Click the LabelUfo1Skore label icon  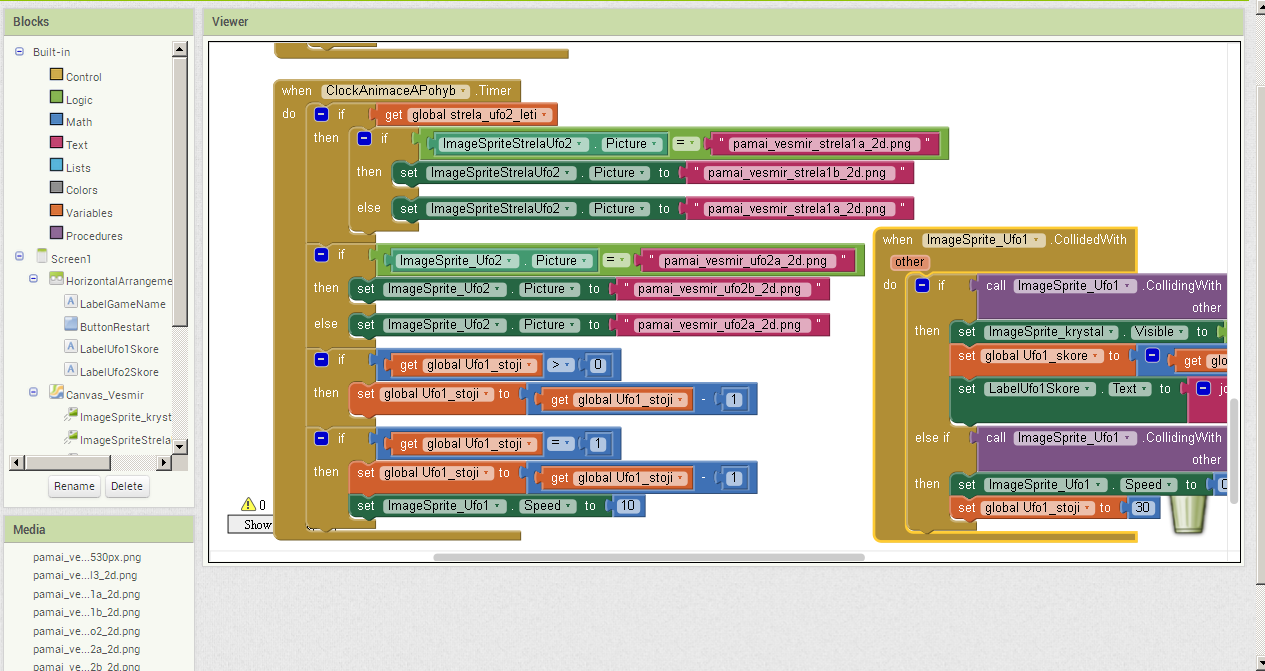click(71, 348)
